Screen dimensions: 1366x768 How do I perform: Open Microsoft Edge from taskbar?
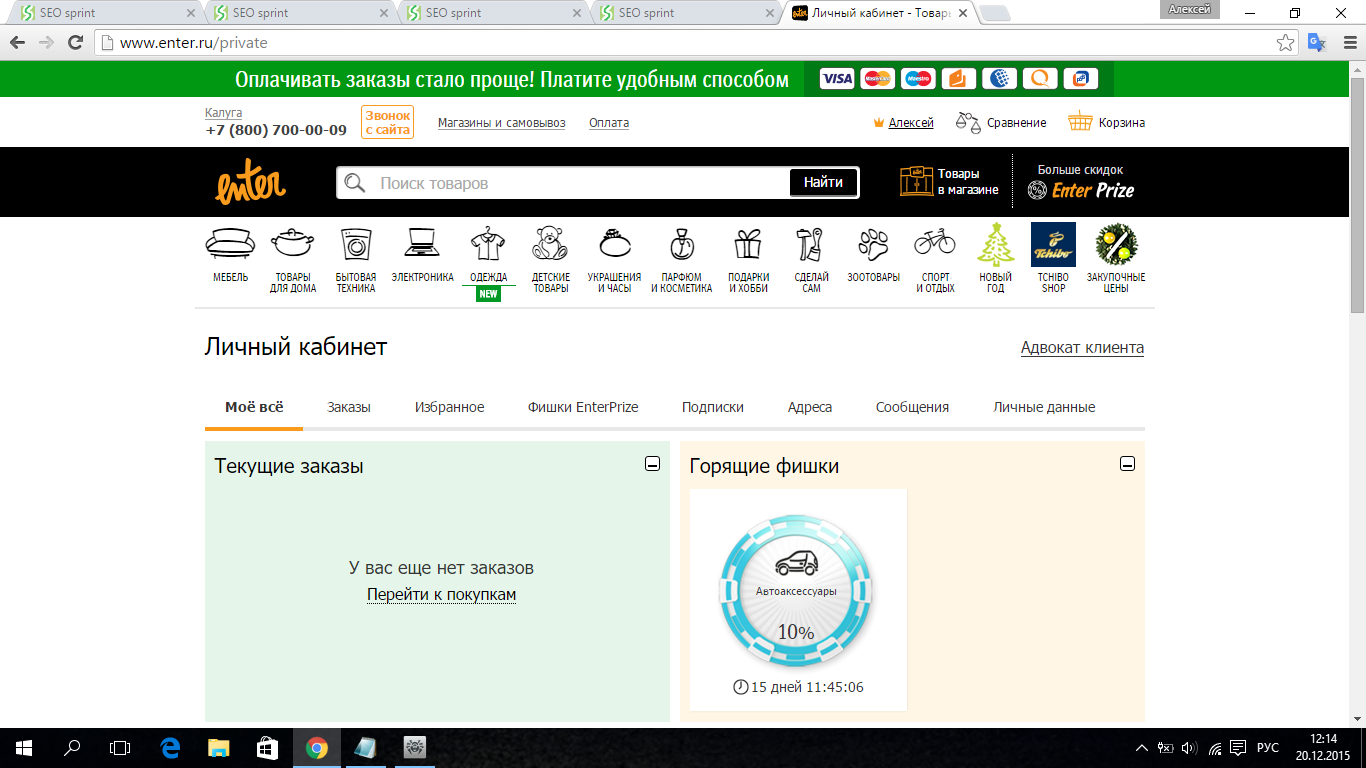point(170,747)
